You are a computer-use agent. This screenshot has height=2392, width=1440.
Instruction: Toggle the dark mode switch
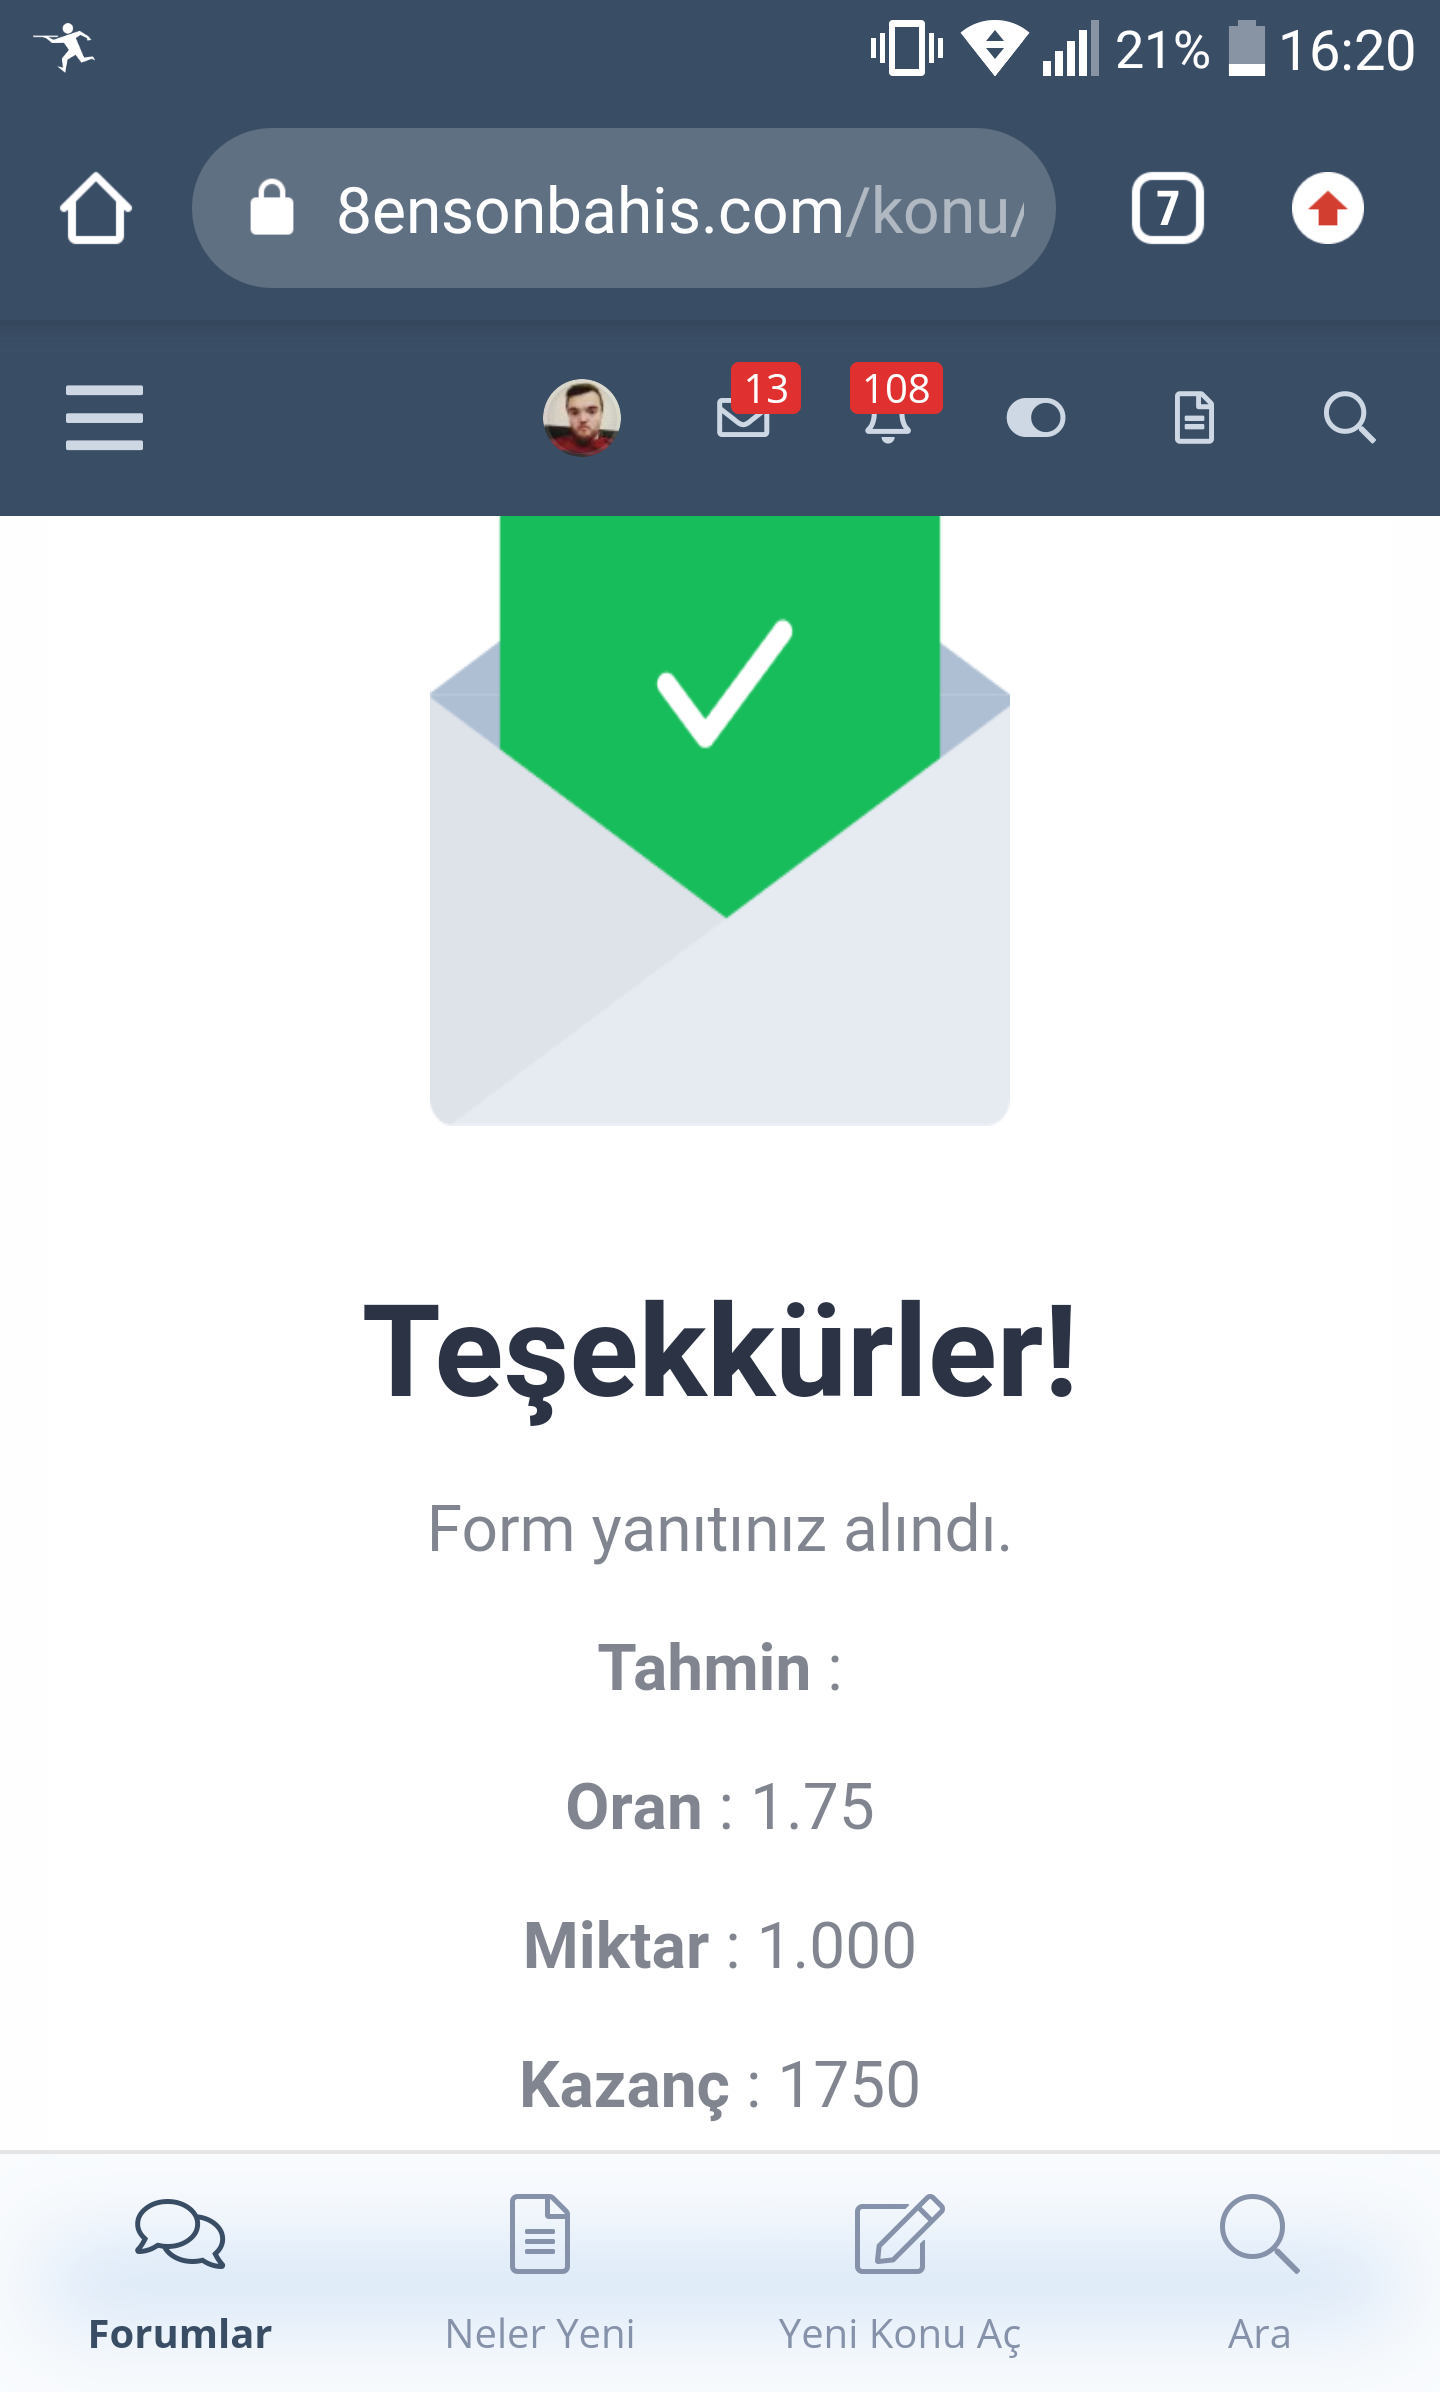(1035, 417)
